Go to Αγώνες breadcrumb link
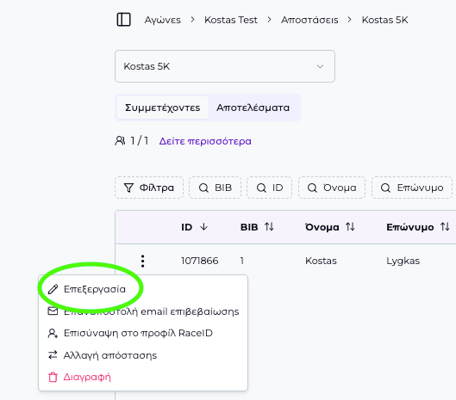The width and height of the screenshot is (456, 400). [x=162, y=20]
